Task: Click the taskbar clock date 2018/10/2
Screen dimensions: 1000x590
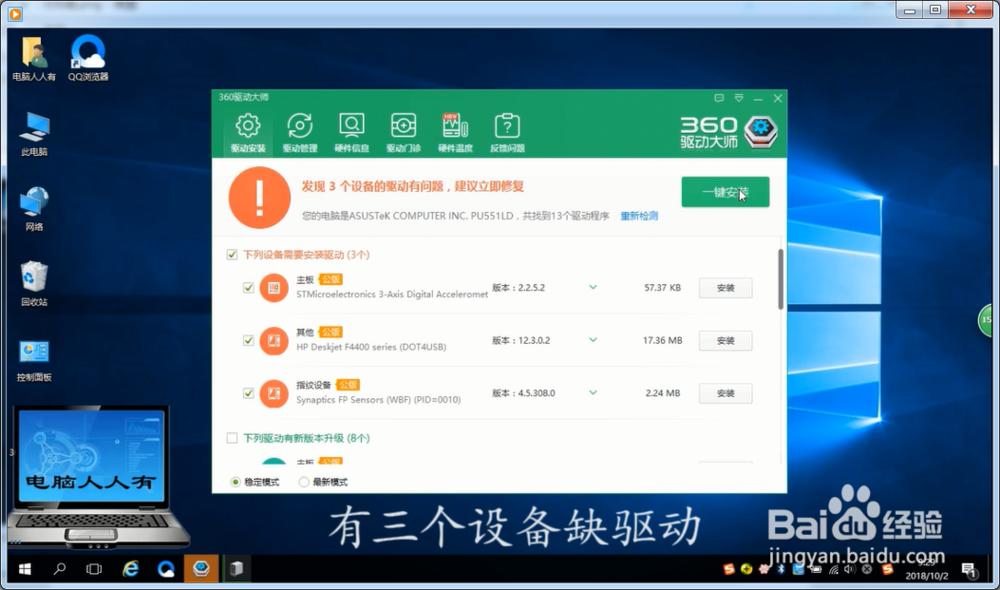Action: [x=927, y=576]
